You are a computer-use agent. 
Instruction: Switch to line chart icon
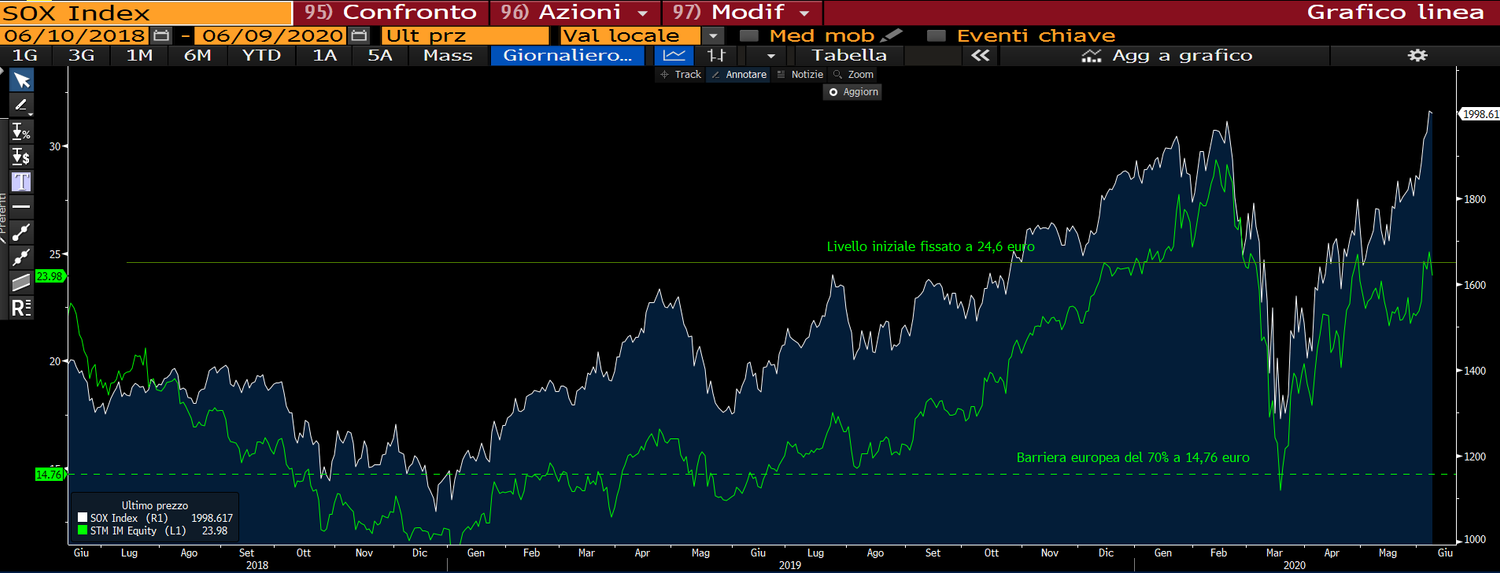coord(675,55)
